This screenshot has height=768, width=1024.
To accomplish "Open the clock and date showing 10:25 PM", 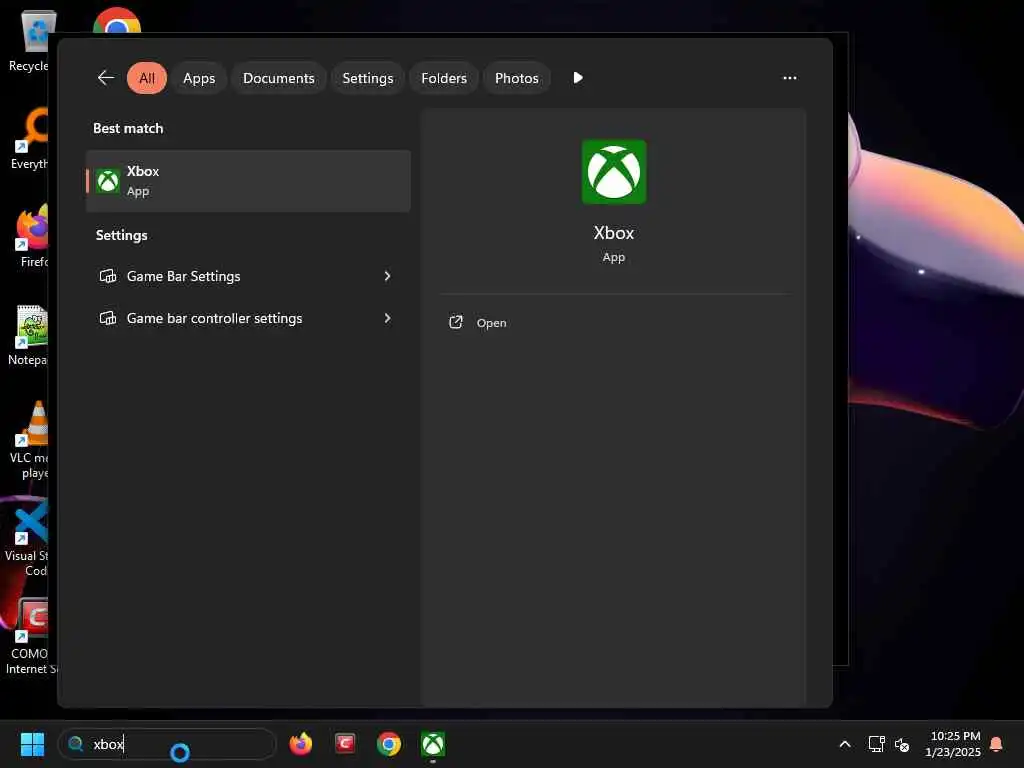I will [953, 744].
